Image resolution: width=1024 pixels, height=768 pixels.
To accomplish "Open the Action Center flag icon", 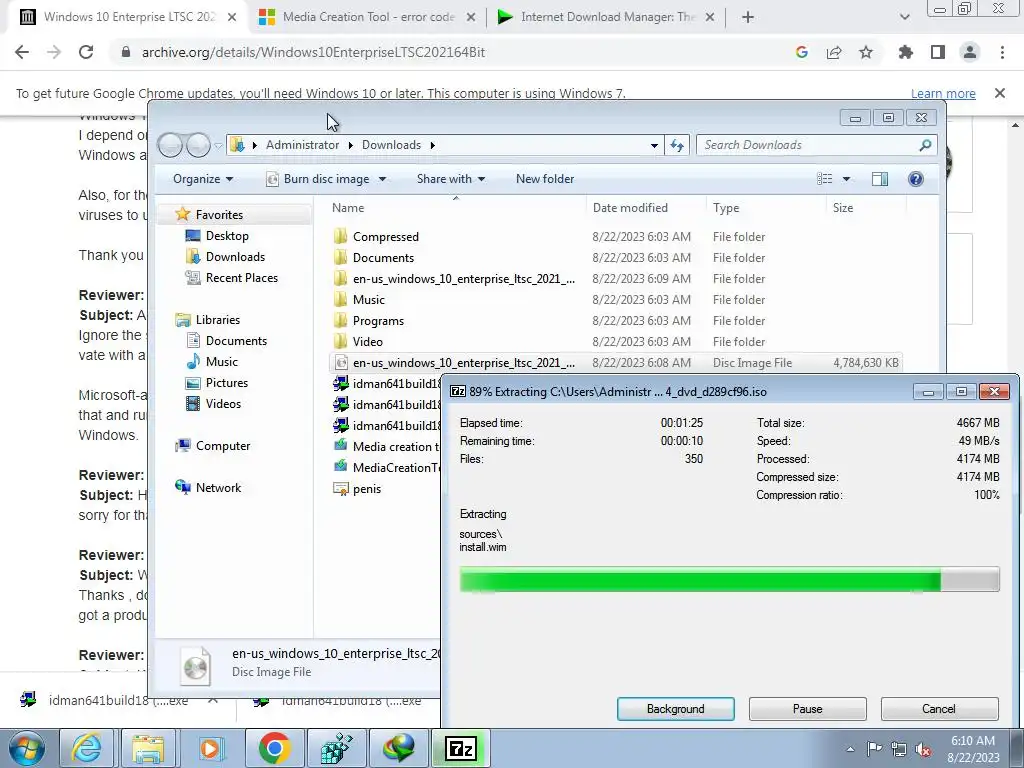I will tap(874, 749).
